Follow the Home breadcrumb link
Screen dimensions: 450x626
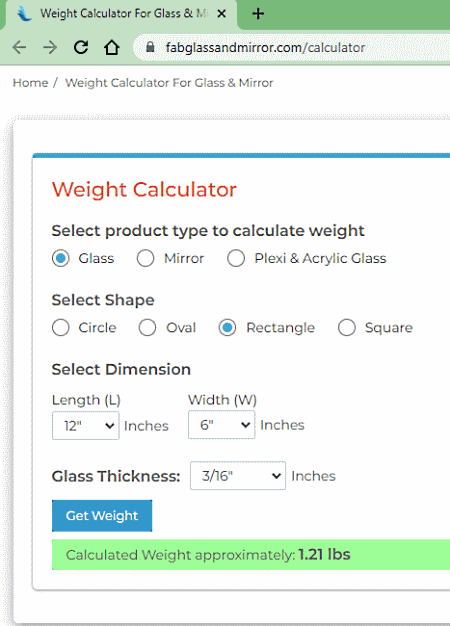[x=30, y=83]
